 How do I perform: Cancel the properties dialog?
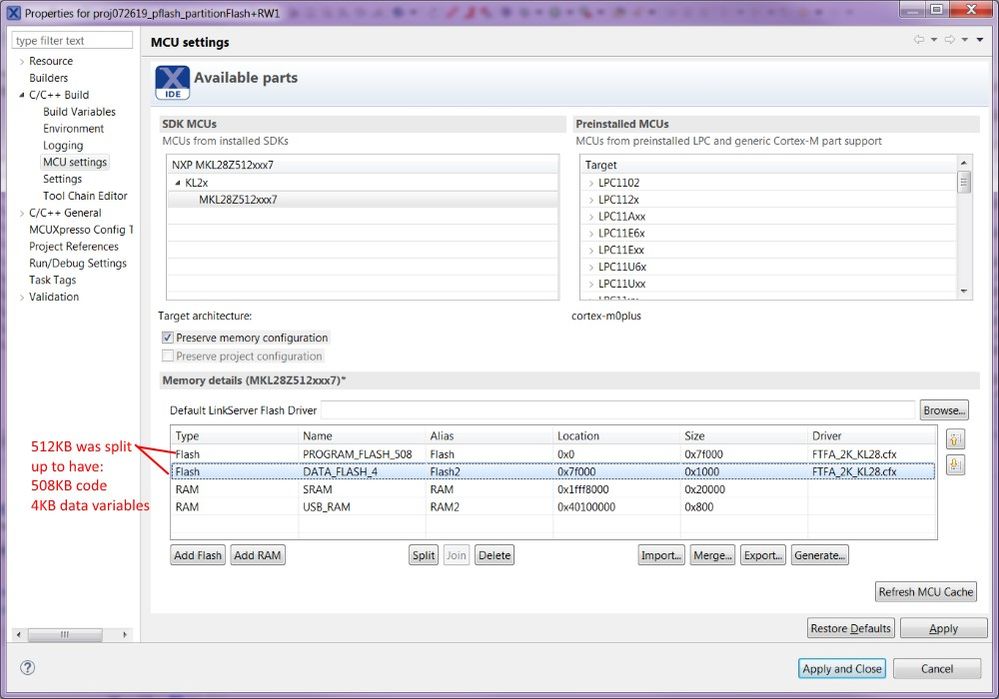[x=937, y=668]
